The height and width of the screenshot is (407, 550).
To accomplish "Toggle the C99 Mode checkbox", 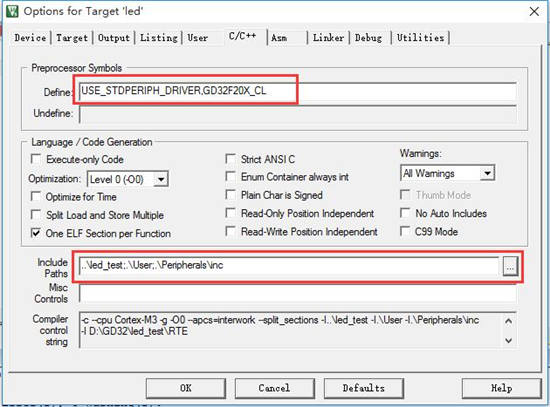I will (x=405, y=231).
